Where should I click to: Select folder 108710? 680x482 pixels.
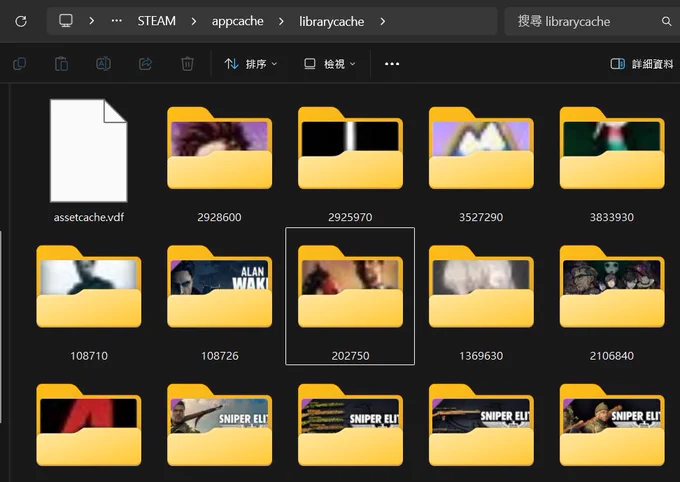(x=88, y=286)
